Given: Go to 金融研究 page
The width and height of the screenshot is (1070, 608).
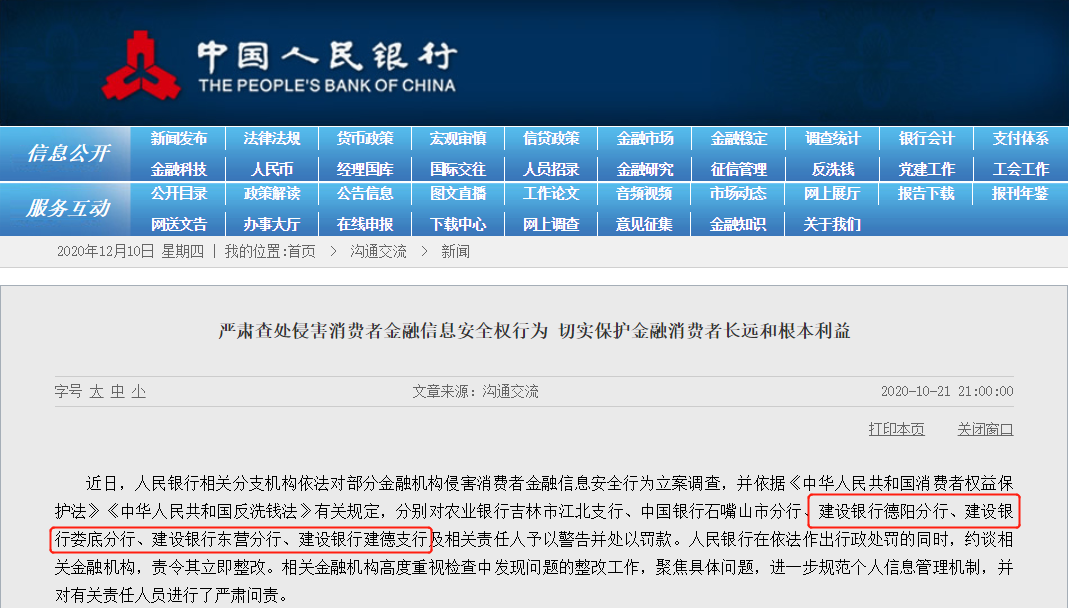Looking at the screenshot, I should (x=645, y=169).
